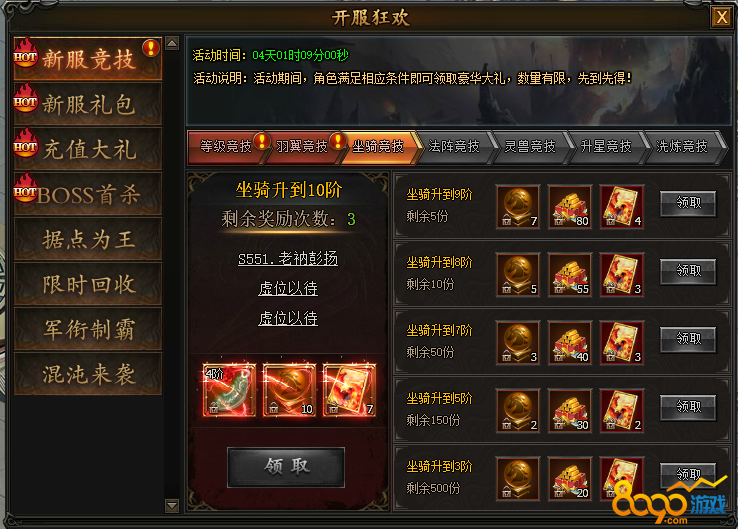Select the mount orb reward with quantity 10
Image resolution: width=738 pixels, height=529 pixels.
[x=289, y=390]
